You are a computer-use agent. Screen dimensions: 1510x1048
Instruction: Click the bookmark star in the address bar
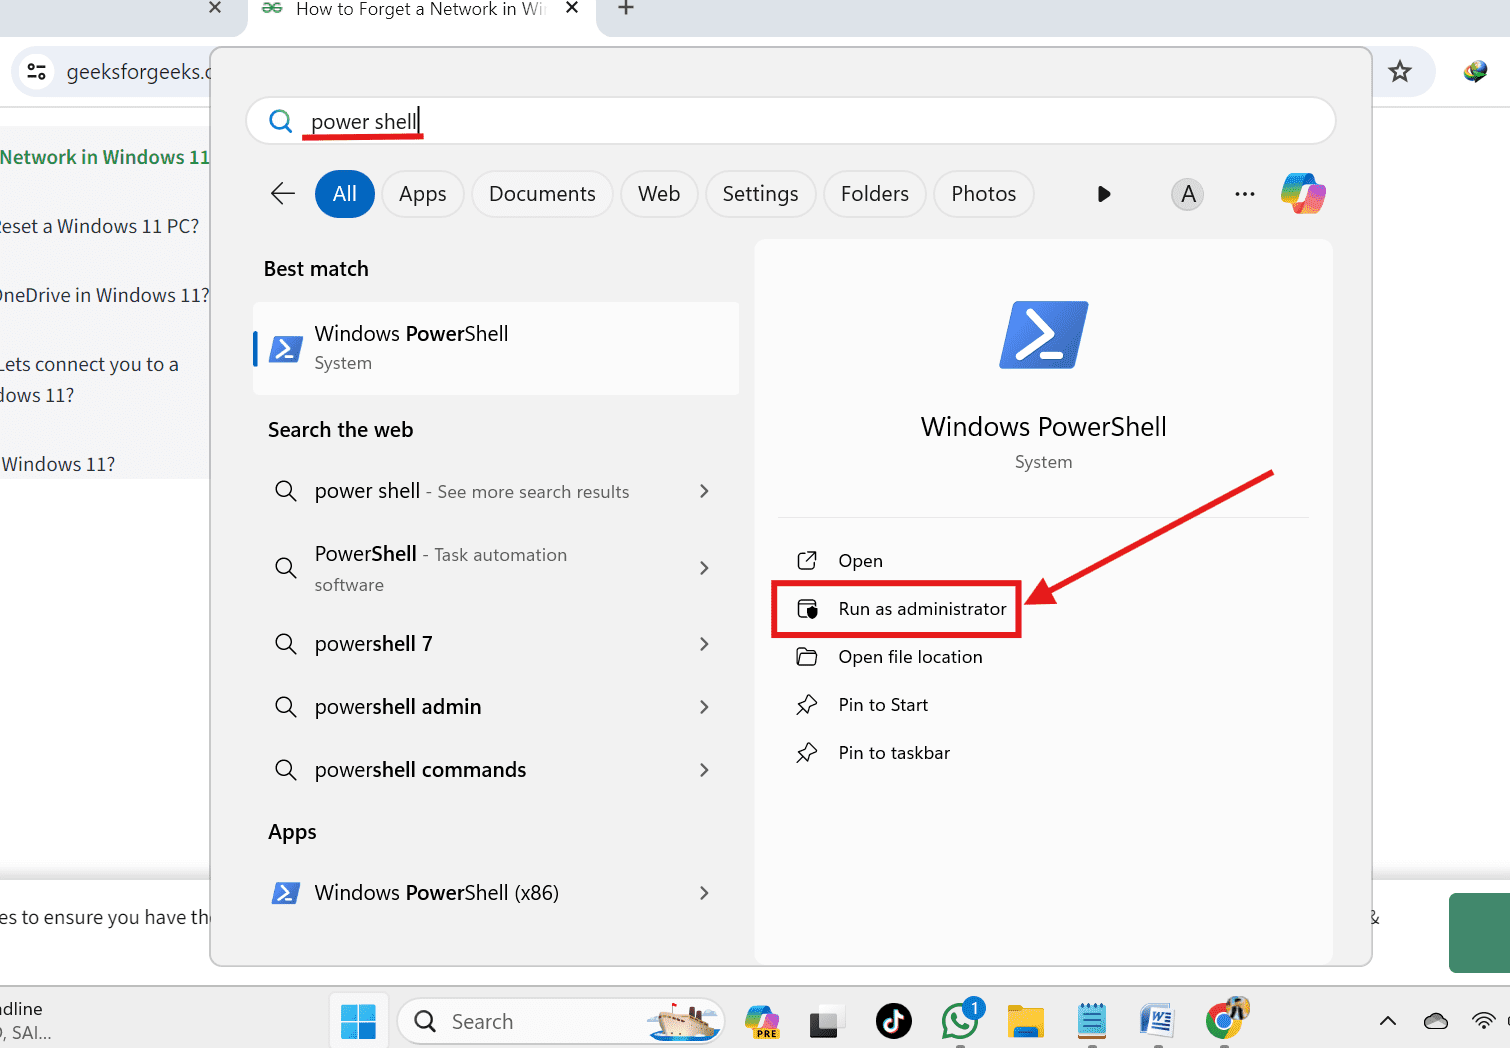(x=1399, y=71)
